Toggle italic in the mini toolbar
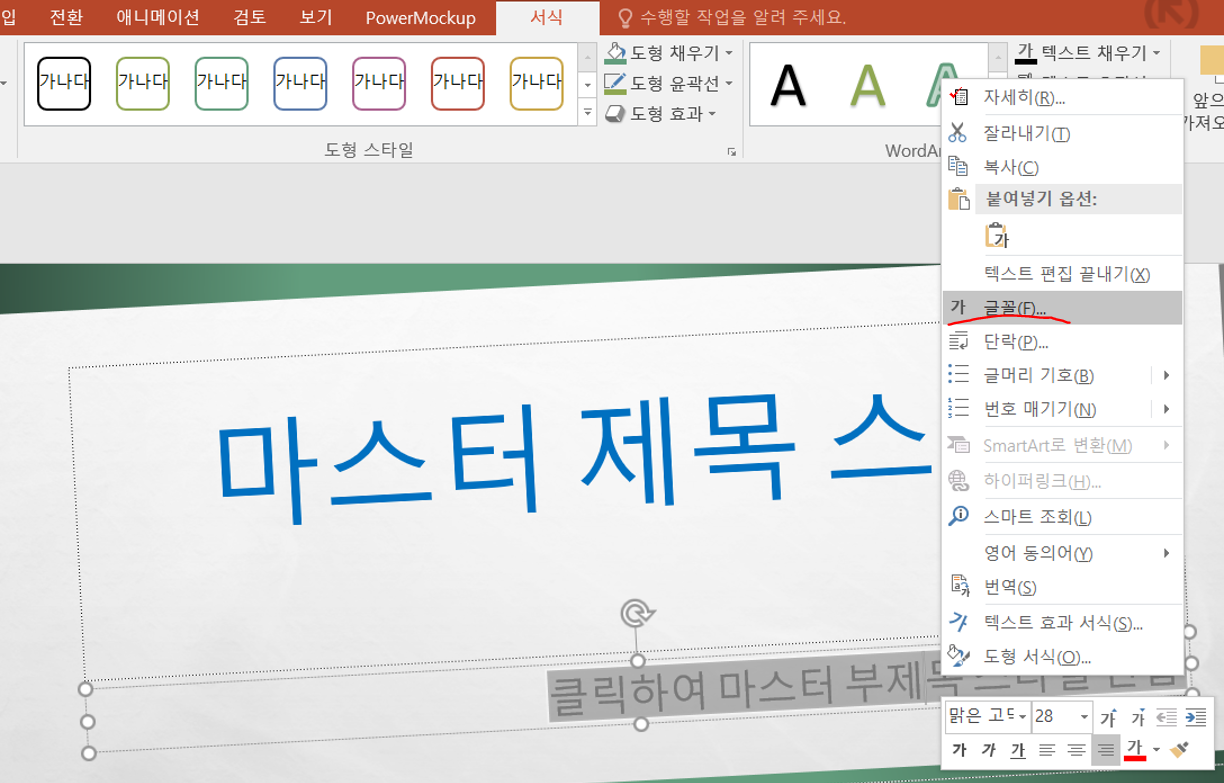1224x783 pixels. [x=988, y=749]
